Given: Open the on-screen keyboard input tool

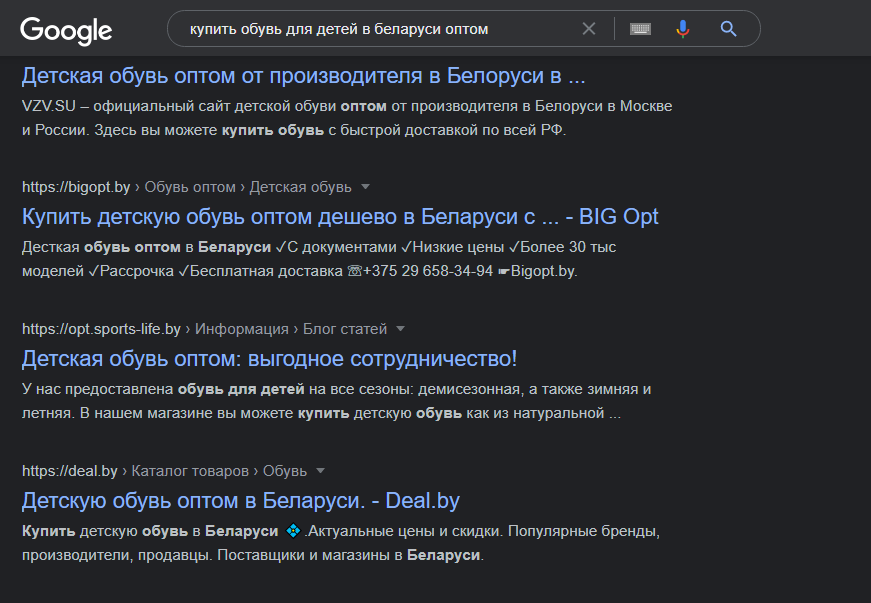Looking at the screenshot, I should click(640, 28).
